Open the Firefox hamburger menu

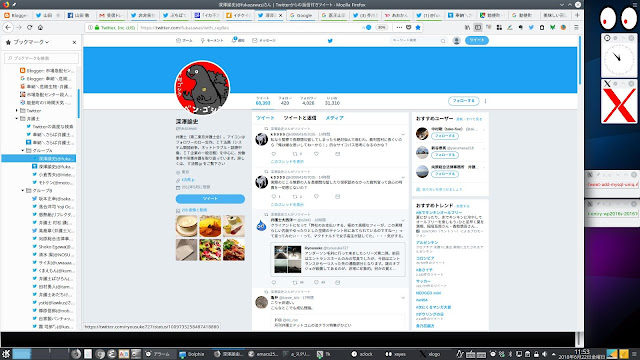pyautogui.click(x=576, y=27)
